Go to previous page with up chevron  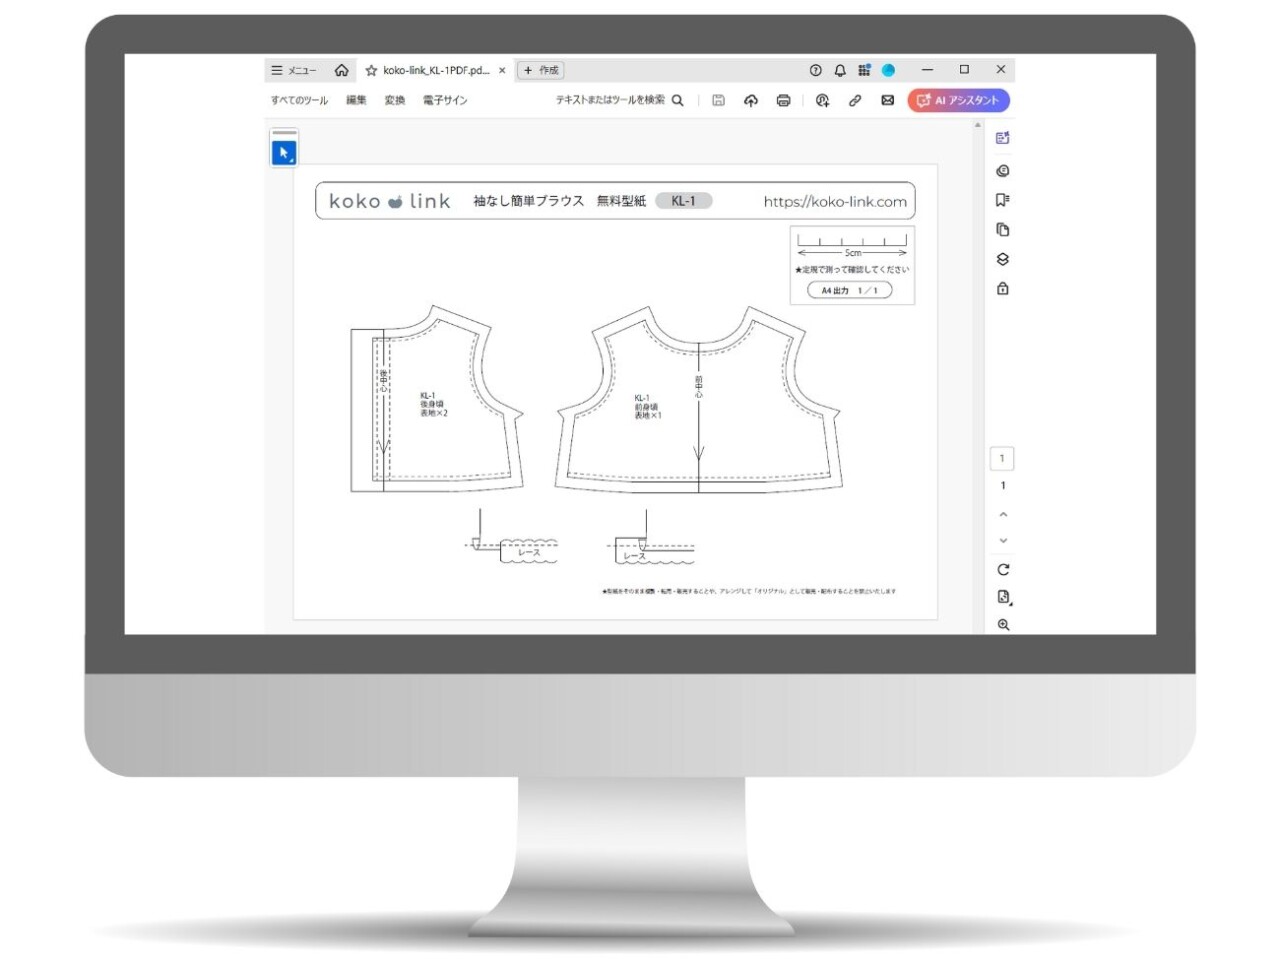[x=1003, y=515]
